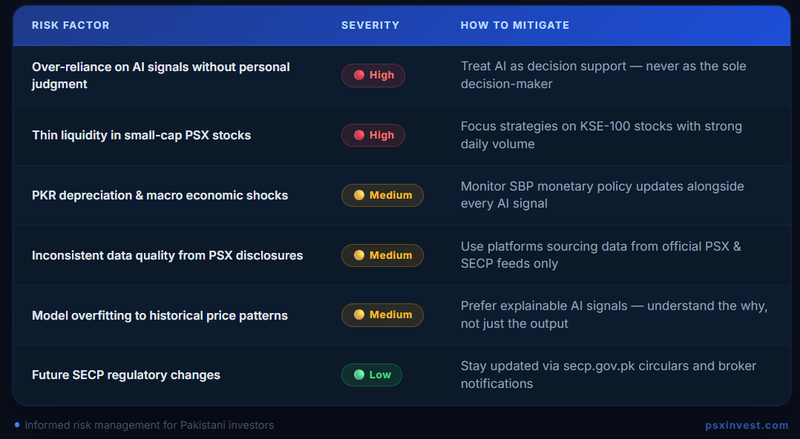Click the red dot in the over-reliance row badge
800x439 pixels.
358,75
